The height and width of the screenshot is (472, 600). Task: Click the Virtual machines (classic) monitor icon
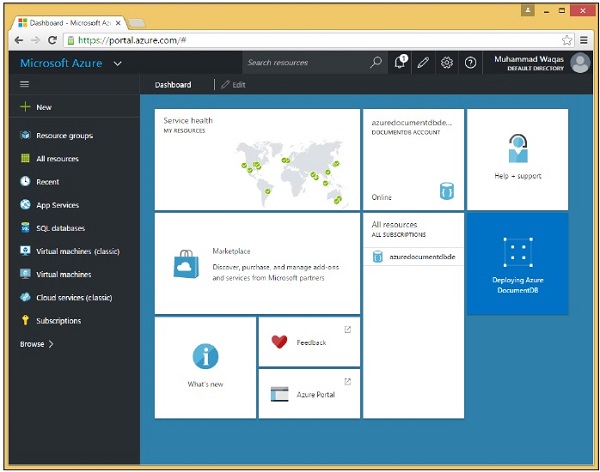pyautogui.click(x=25, y=251)
